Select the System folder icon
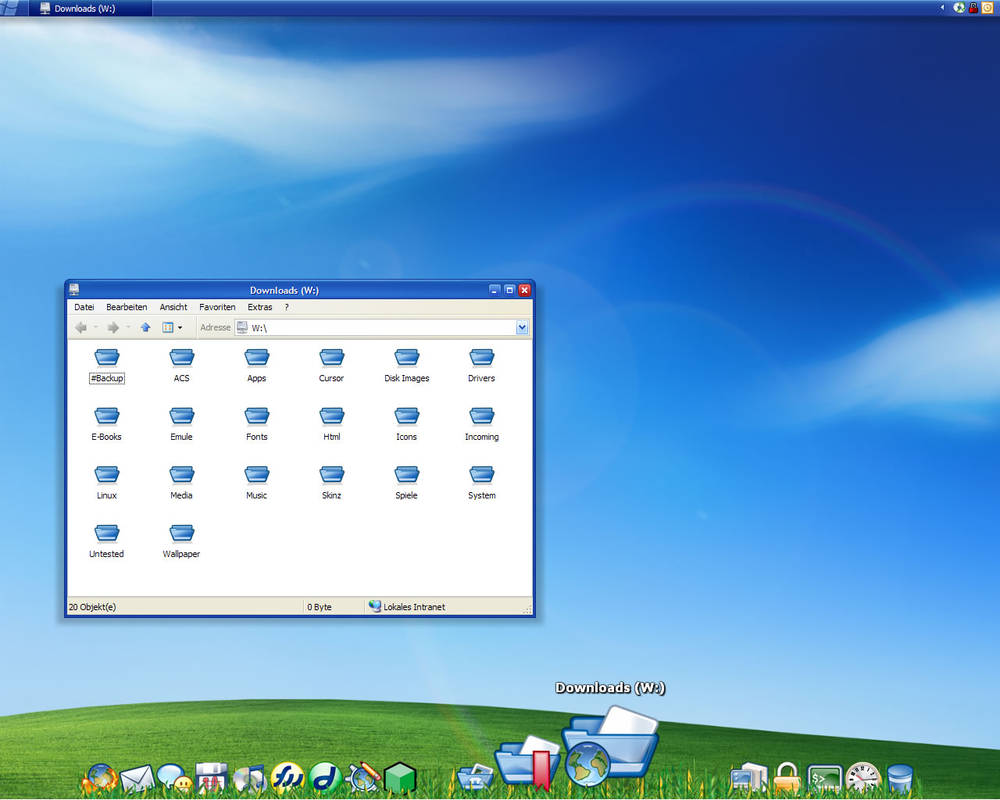Screen dimensions: 1000x800 coord(482,475)
